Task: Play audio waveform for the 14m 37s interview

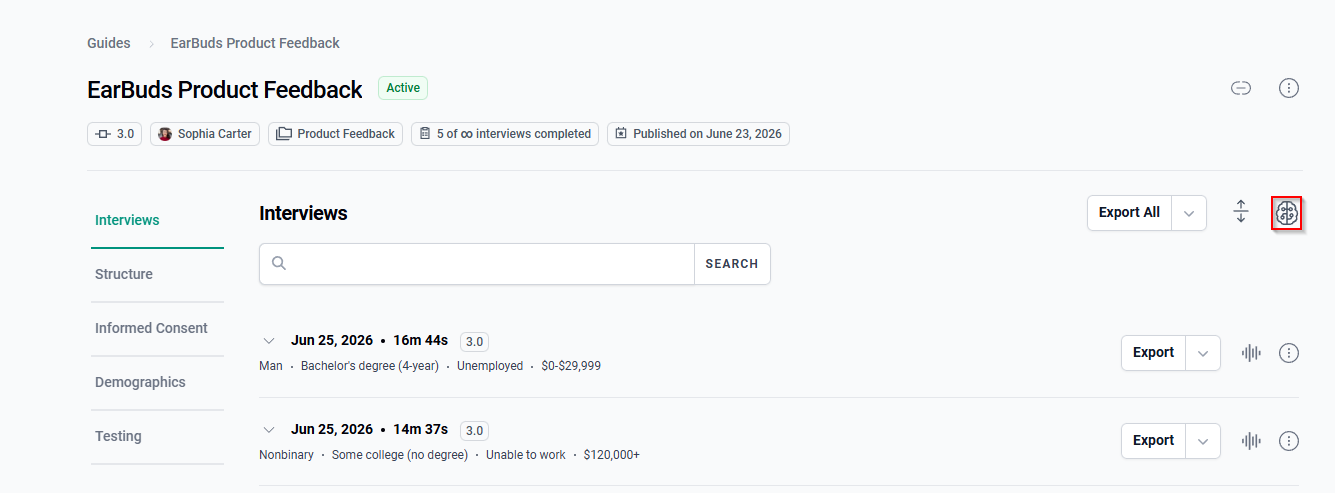Action: point(1251,441)
